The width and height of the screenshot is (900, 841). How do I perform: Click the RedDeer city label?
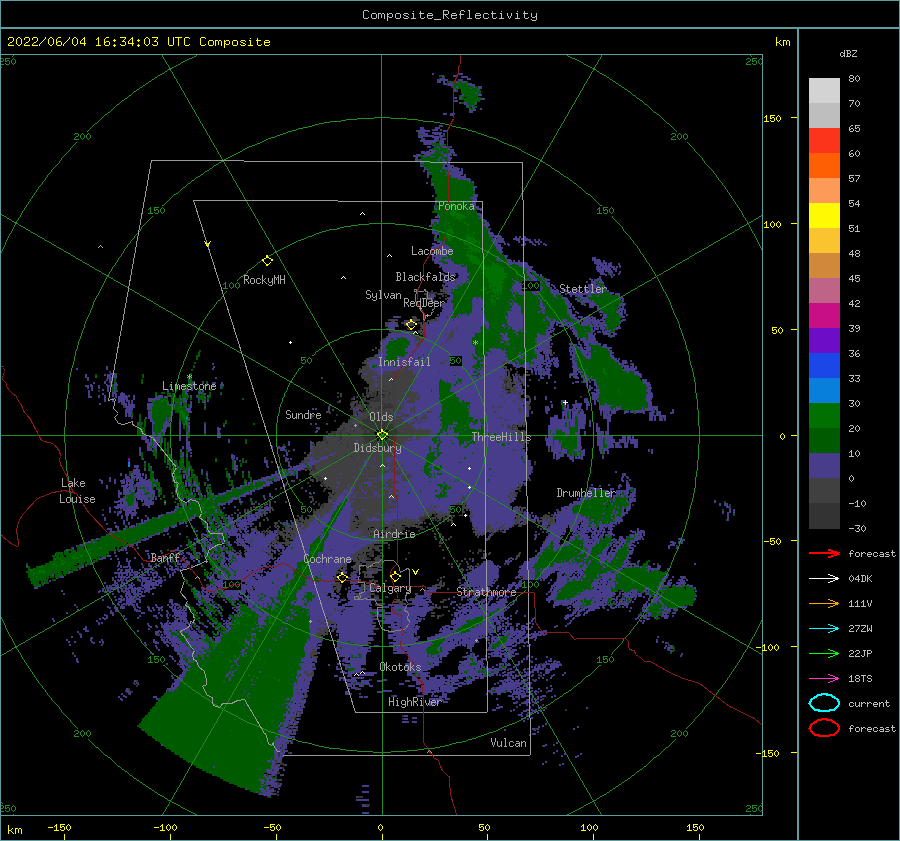tap(424, 303)
